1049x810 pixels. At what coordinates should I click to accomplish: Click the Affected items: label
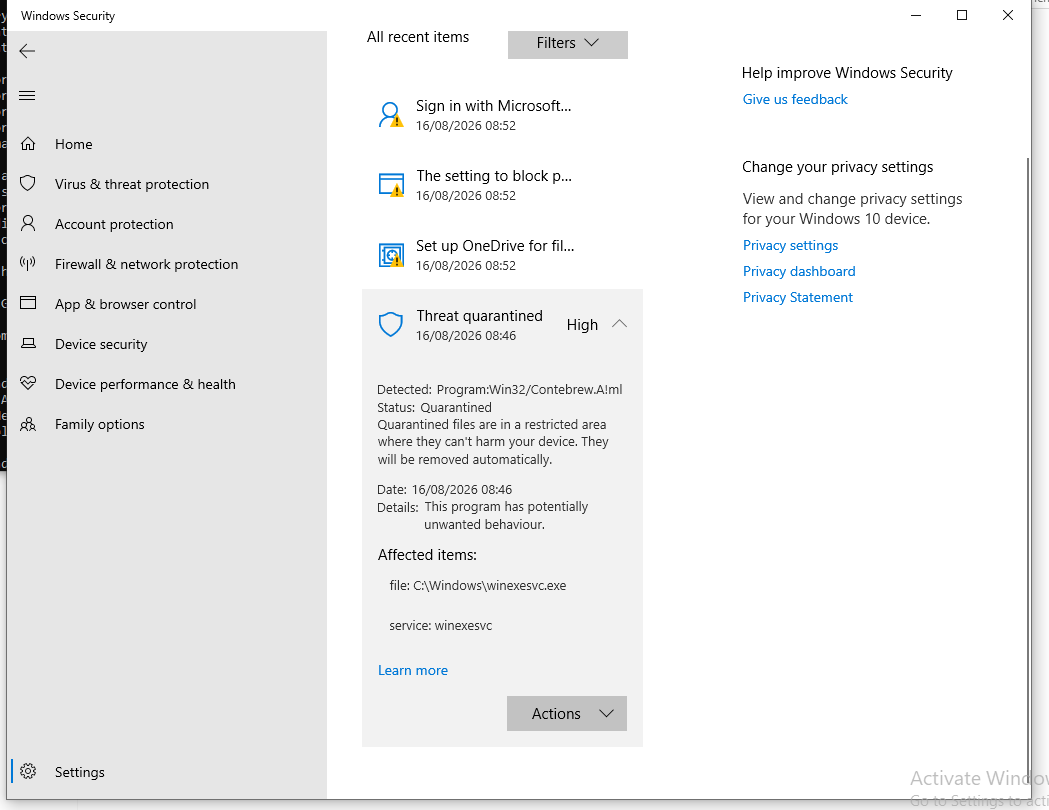click(x=427, y=554)
